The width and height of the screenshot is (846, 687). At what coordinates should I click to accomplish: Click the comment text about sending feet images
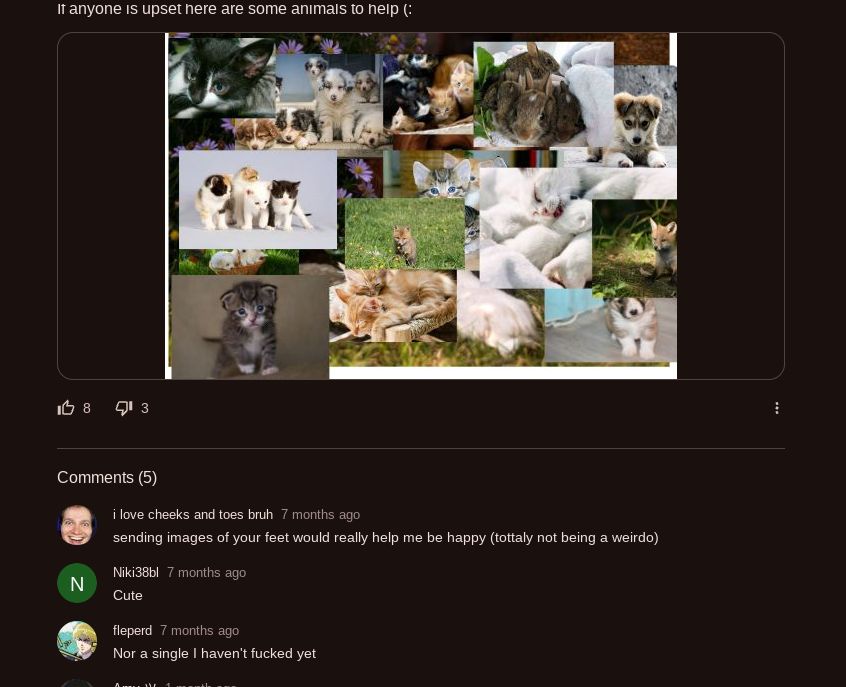pyautogui.click(x=385, y=538)
